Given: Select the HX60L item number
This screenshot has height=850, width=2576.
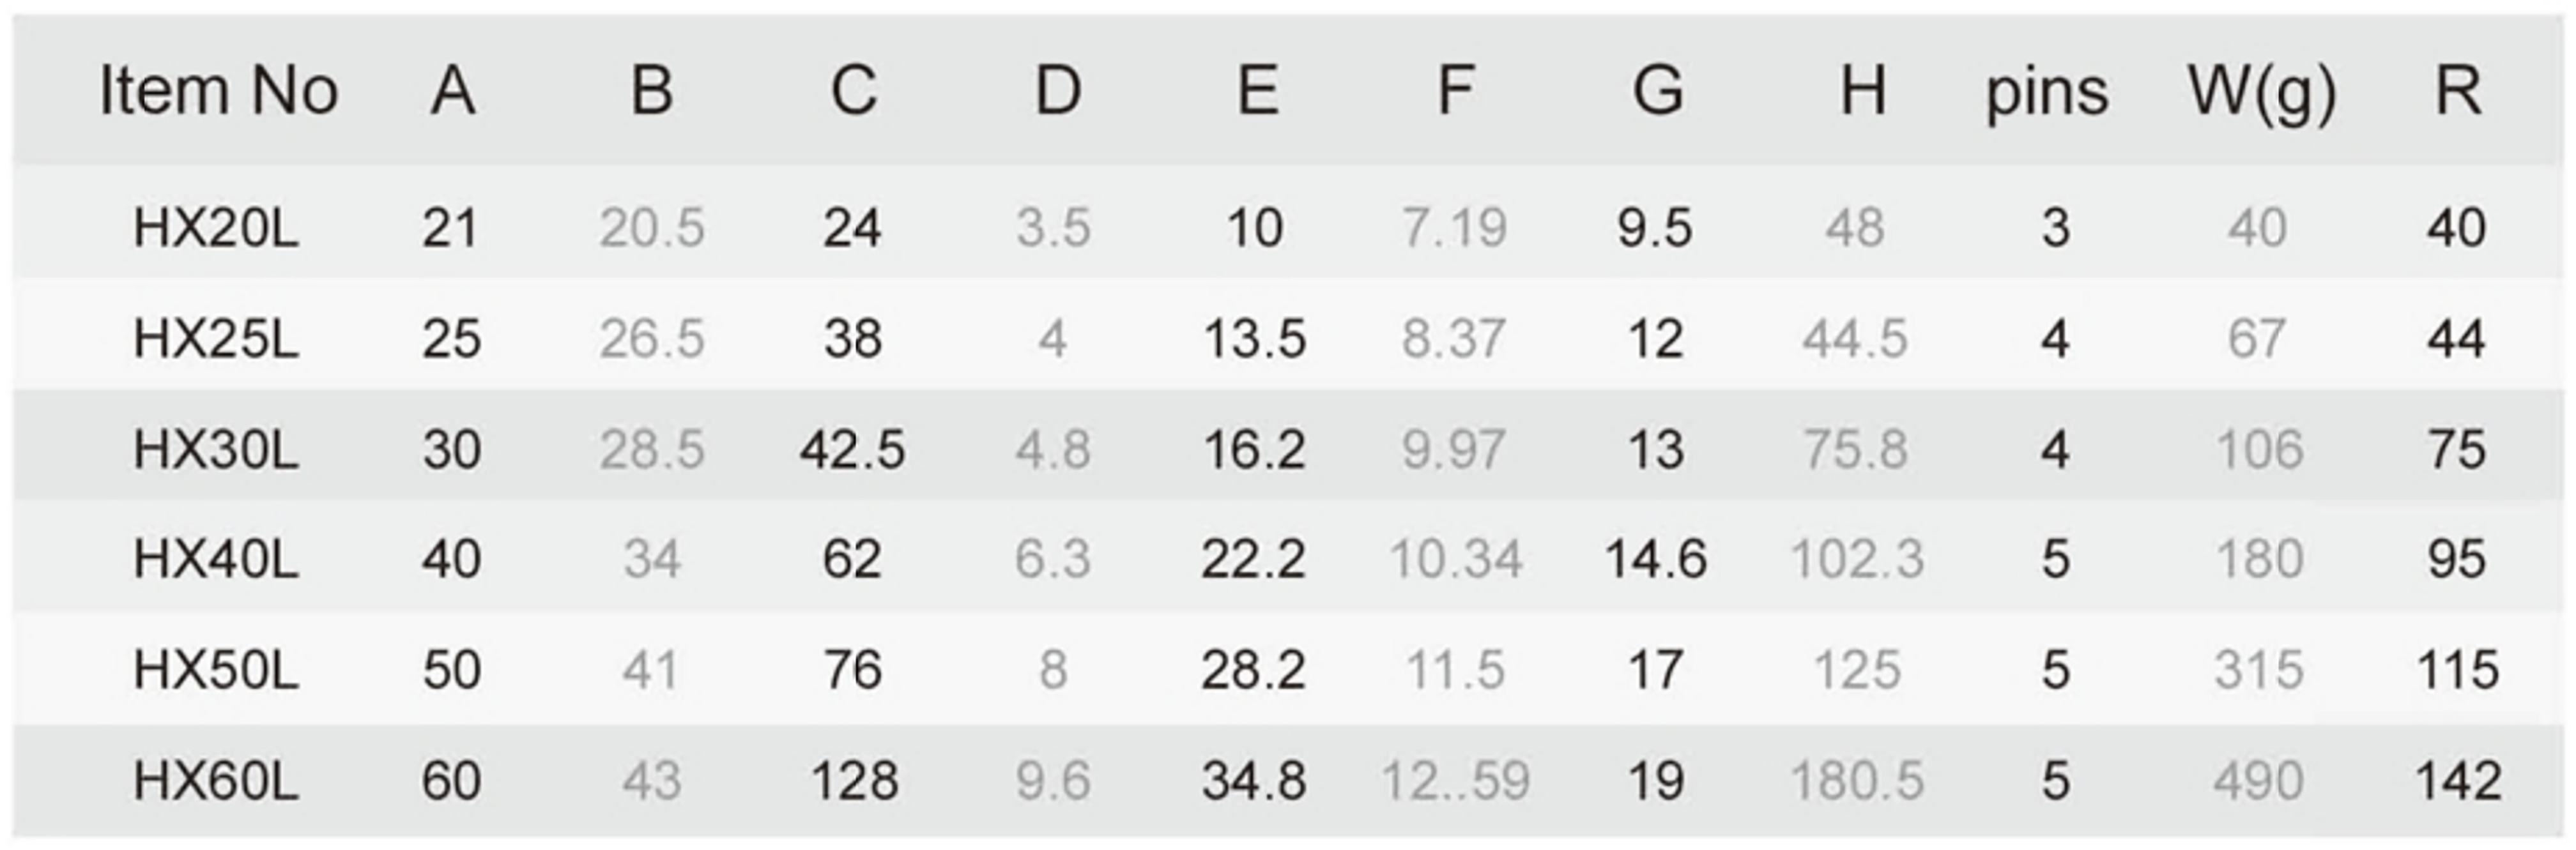Looking at the screenshot, I should click(216, 781).
